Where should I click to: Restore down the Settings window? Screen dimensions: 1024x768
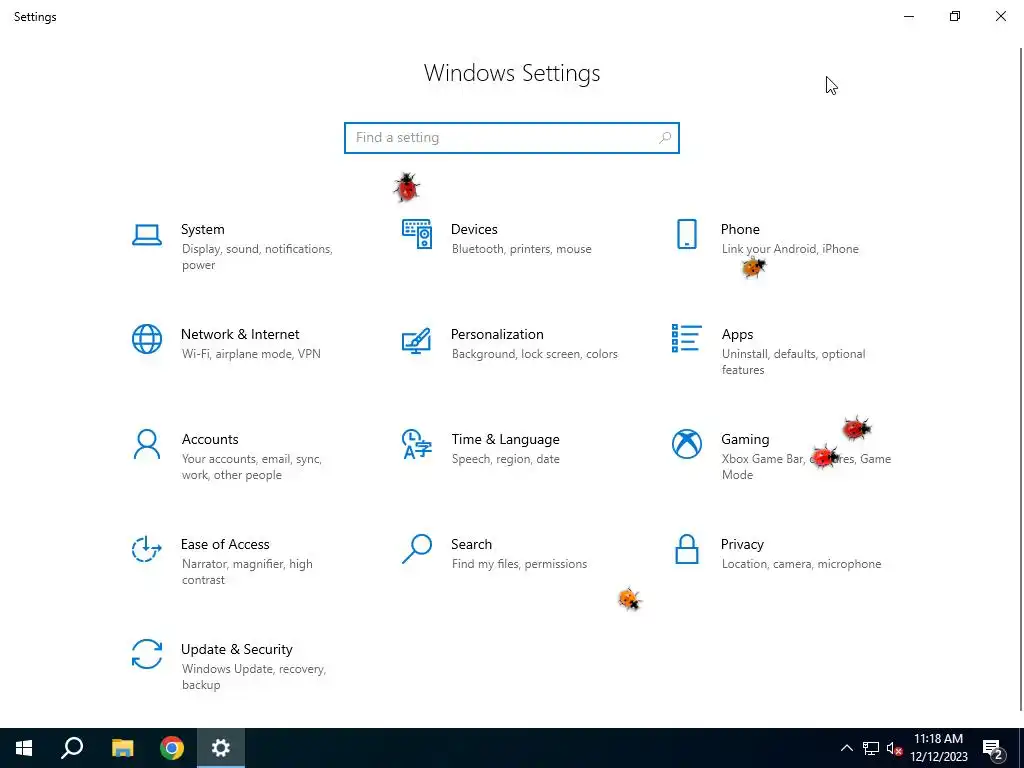pos(955,16)
